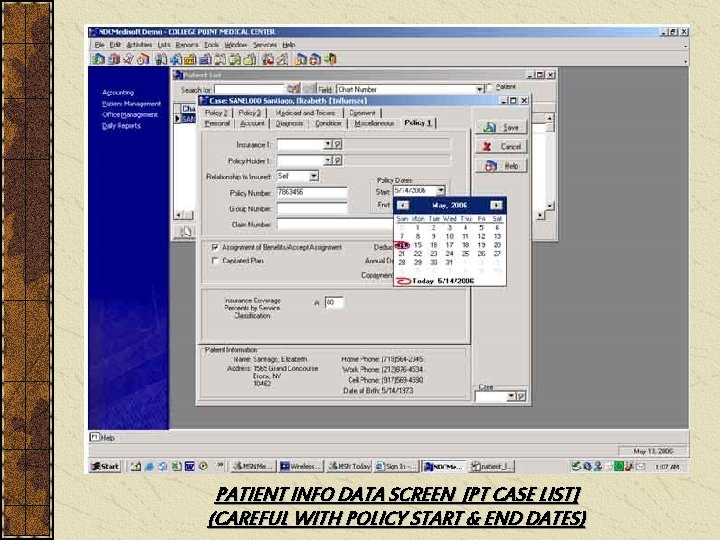
Task: Expand the quick launch overflow chevron
Action: [x=220, y=465]
